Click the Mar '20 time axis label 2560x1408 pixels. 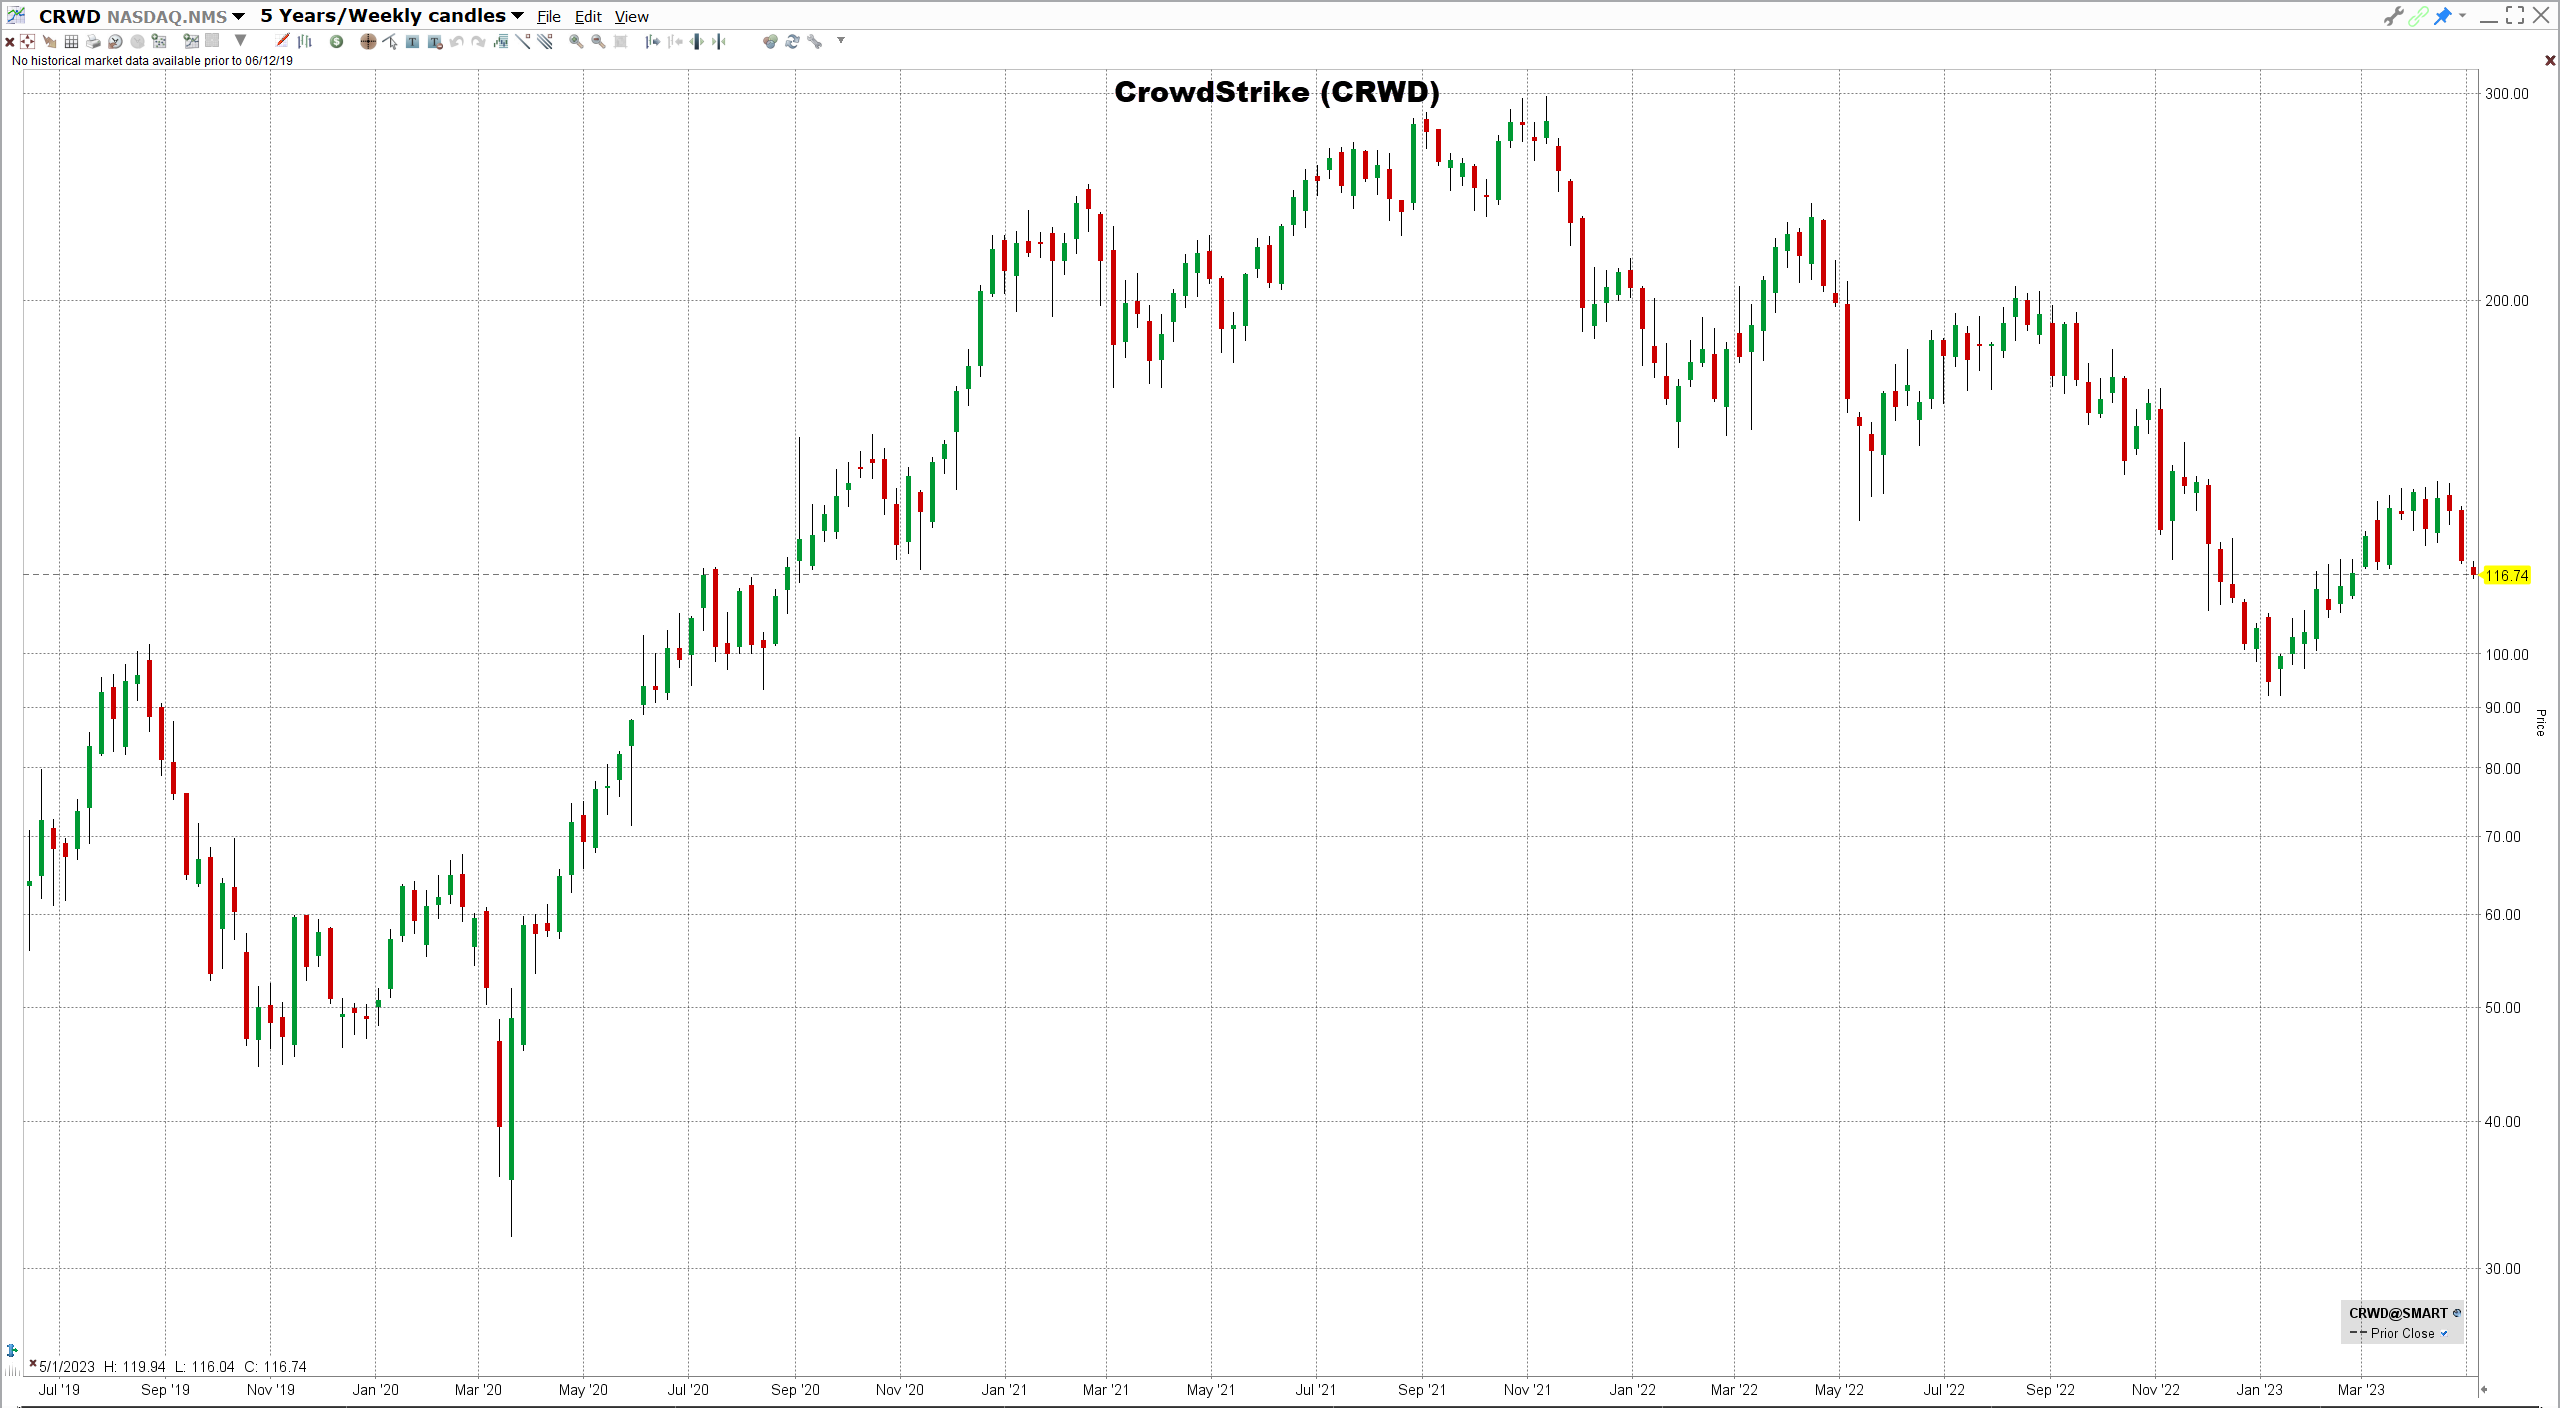click(478, 1390)
